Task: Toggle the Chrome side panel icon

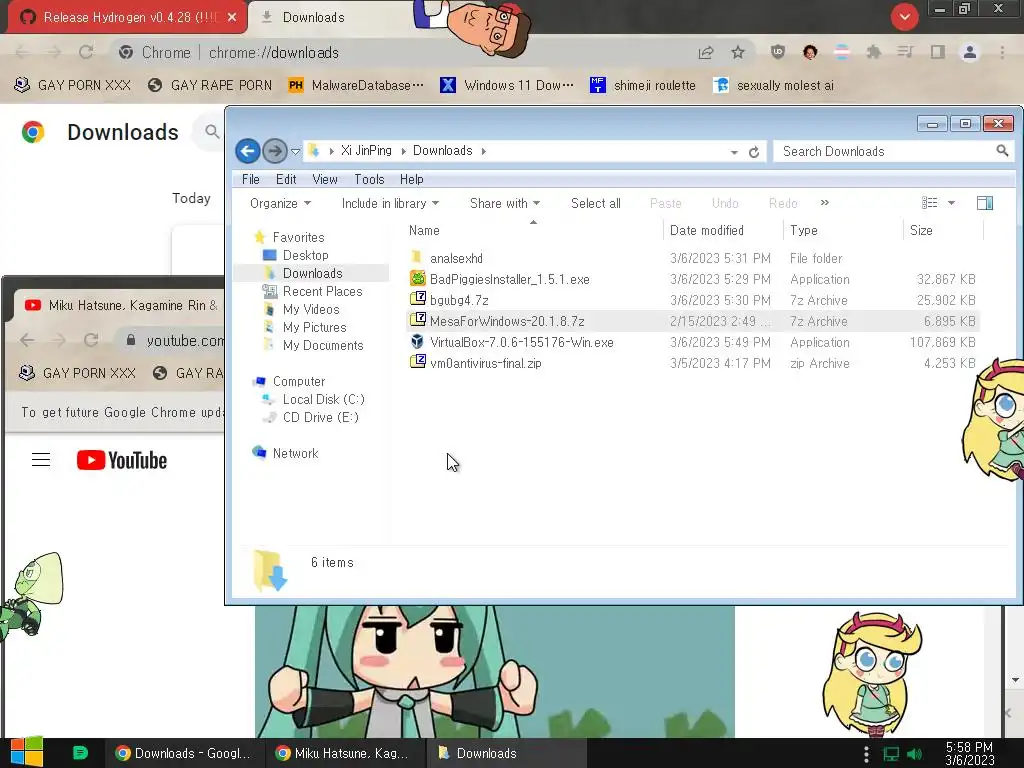Action: (x=937, y=52)
